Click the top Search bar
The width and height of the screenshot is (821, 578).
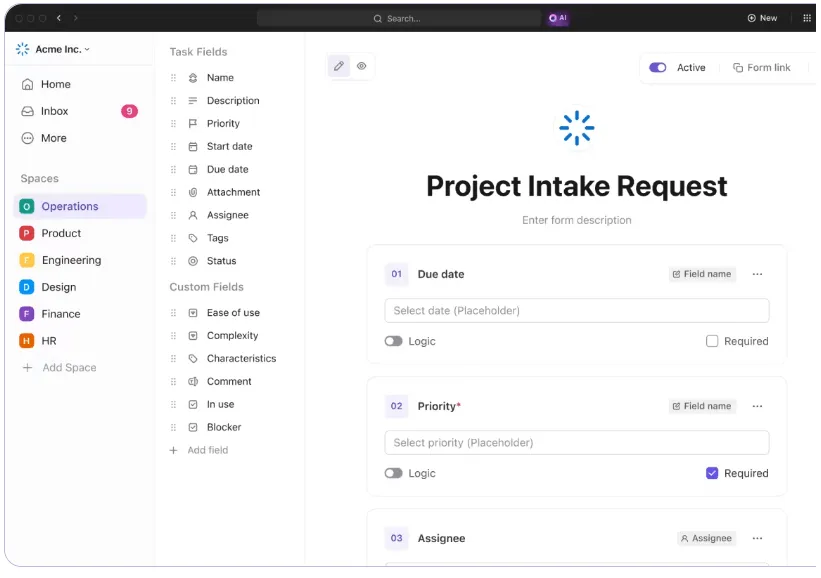click(x=398, y=18)
